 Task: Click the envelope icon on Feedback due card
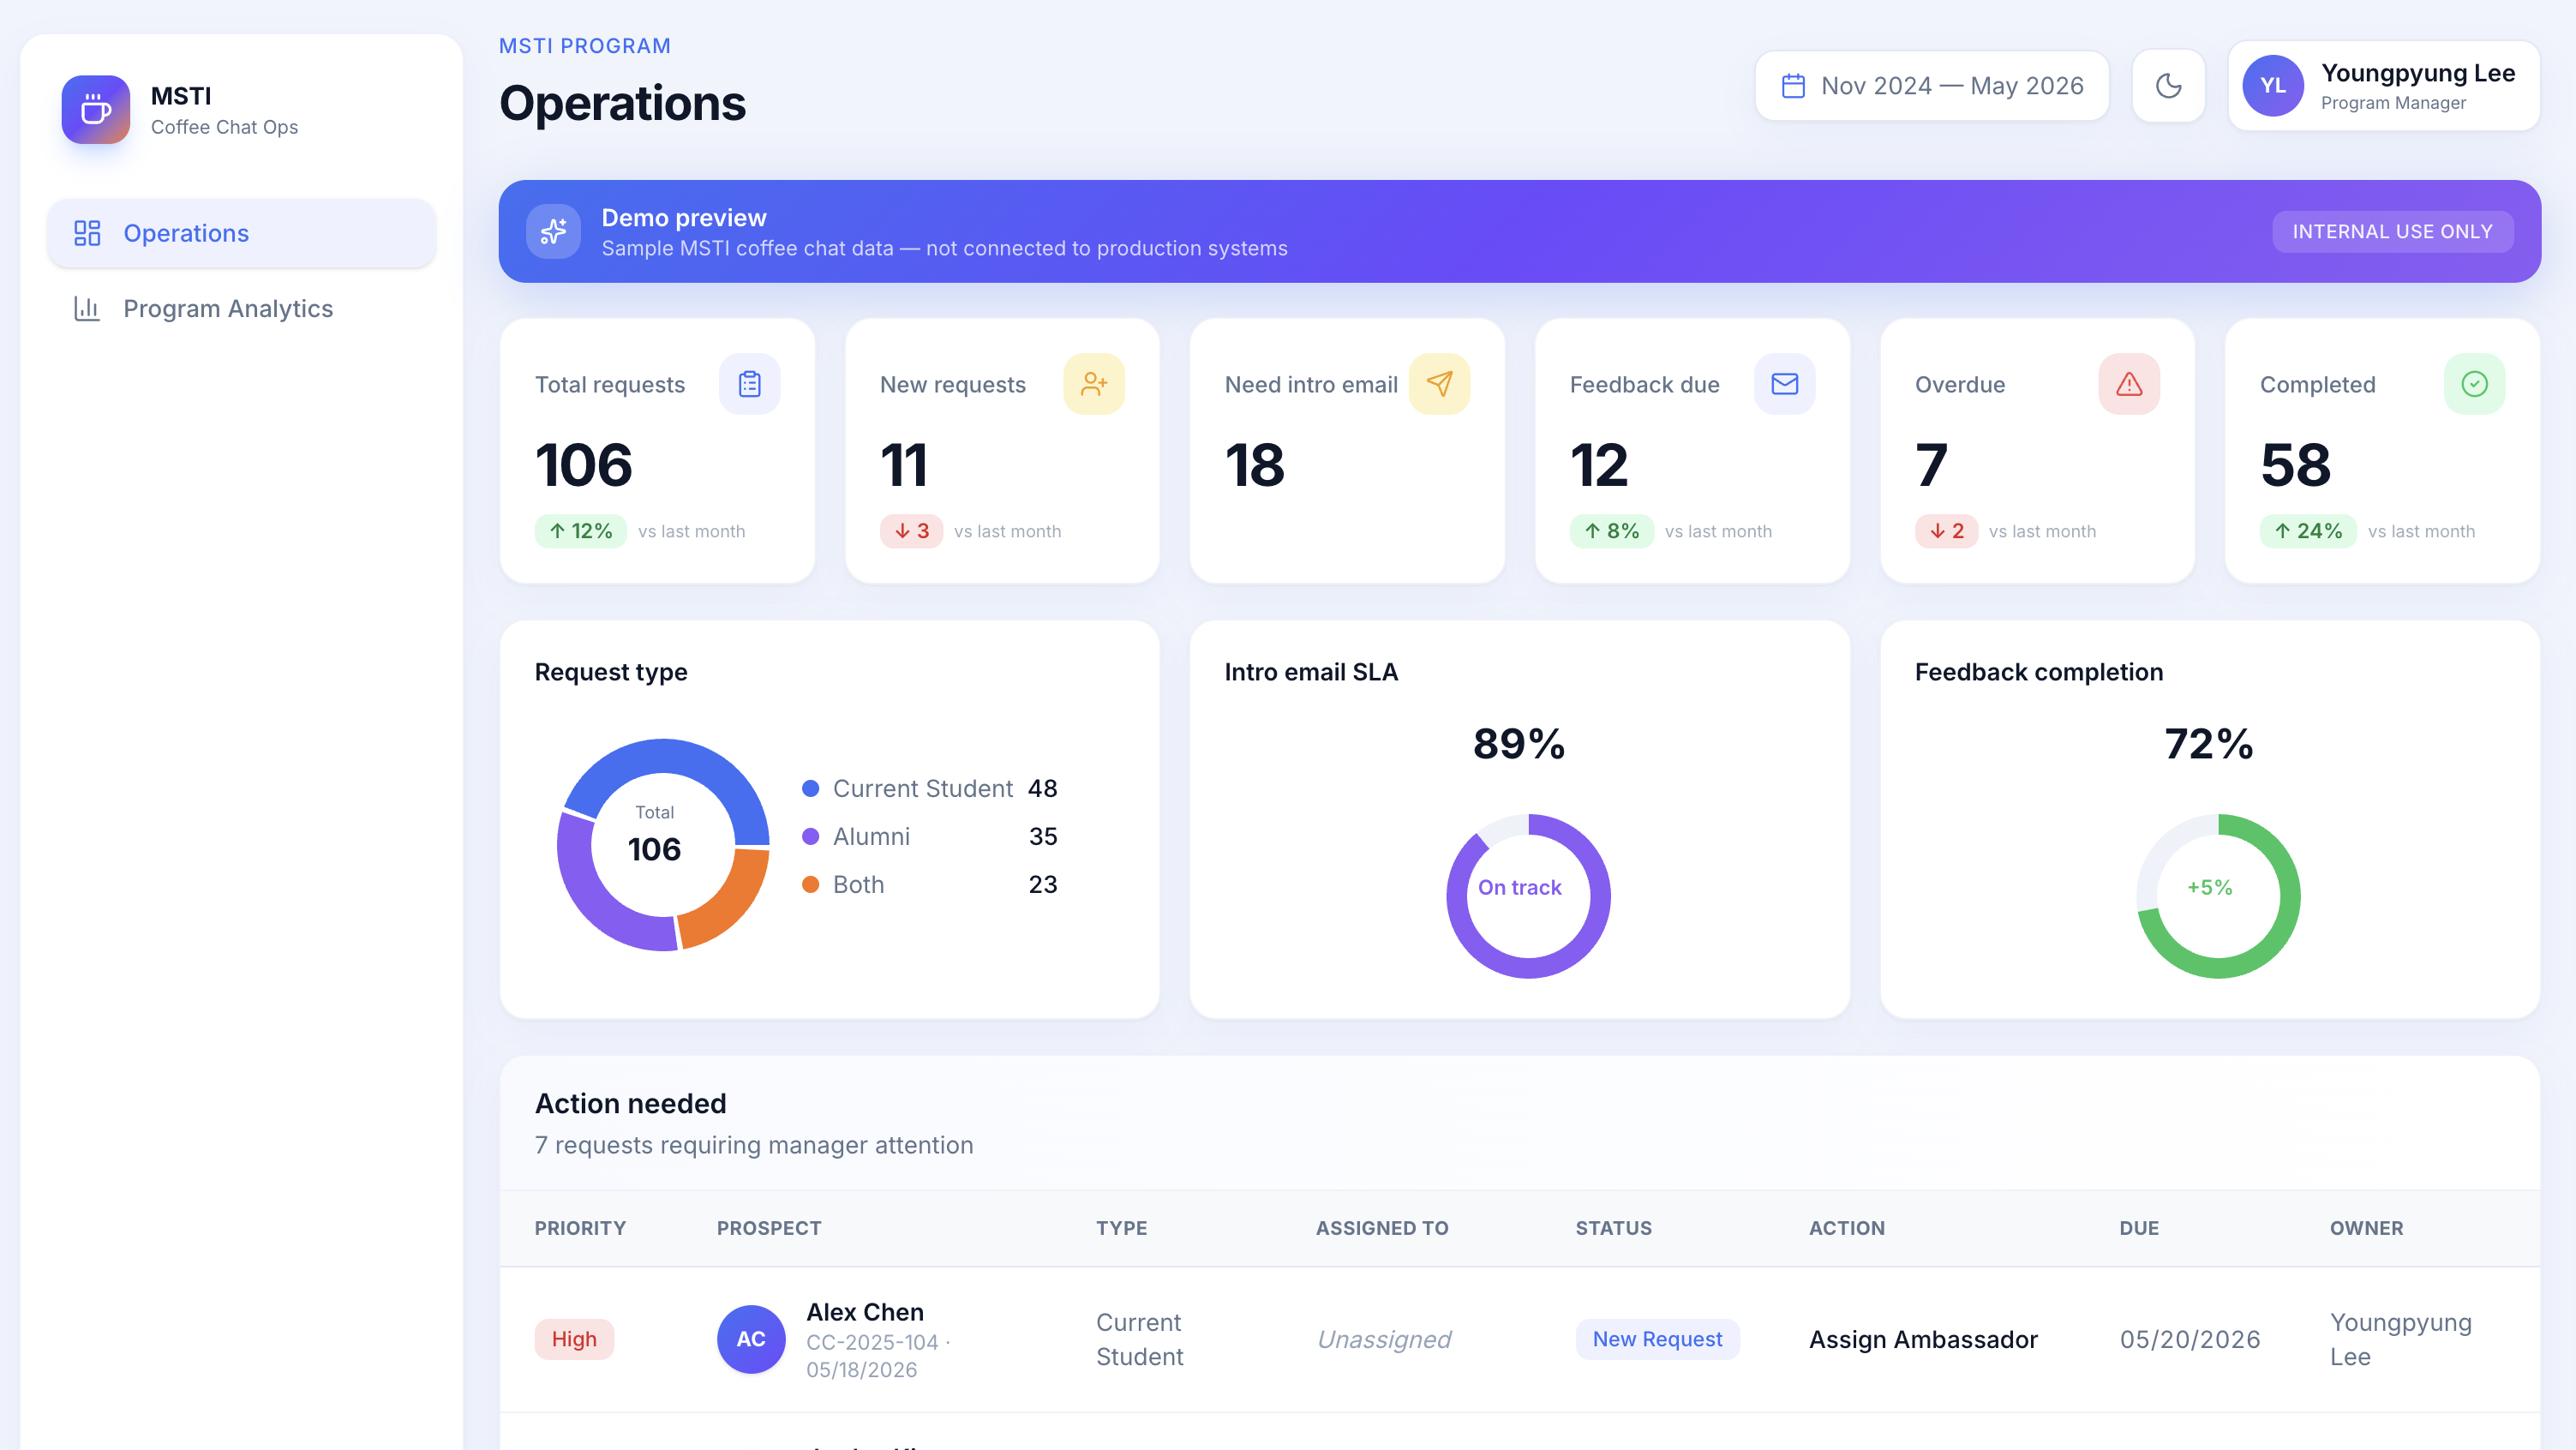[1784, 384]
